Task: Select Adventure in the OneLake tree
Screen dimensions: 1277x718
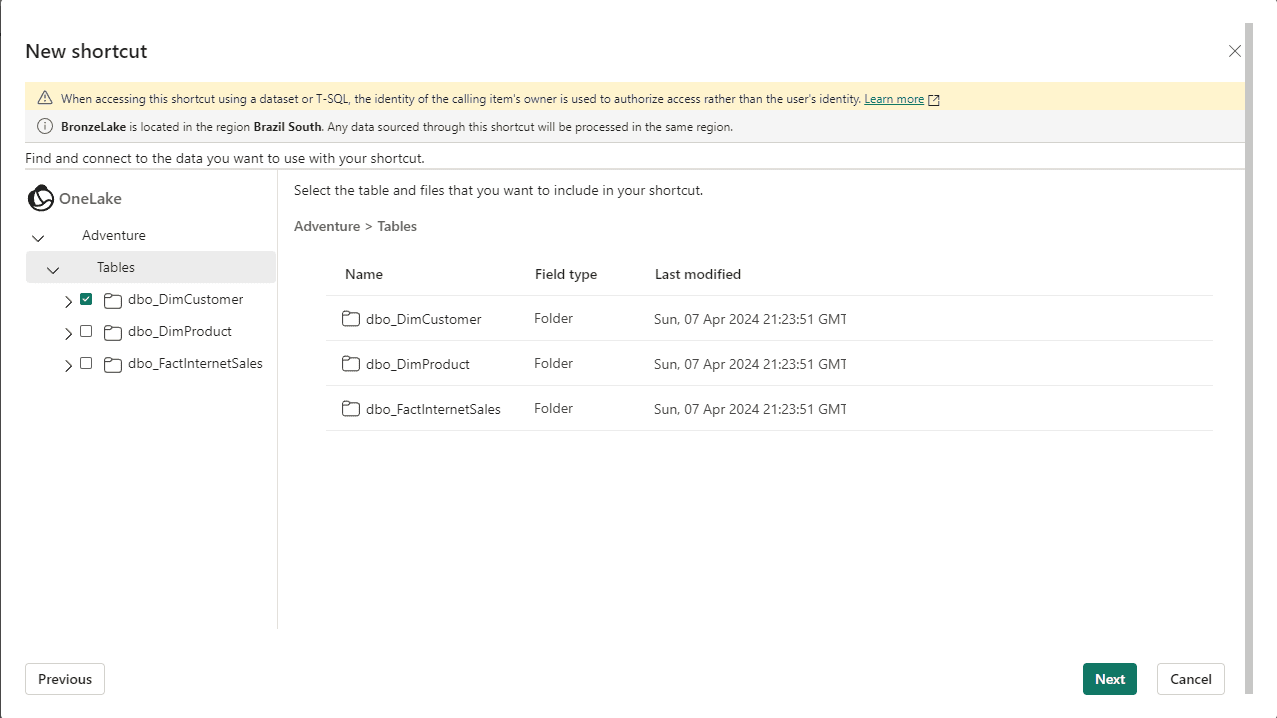Action: [x=114, y=235]
